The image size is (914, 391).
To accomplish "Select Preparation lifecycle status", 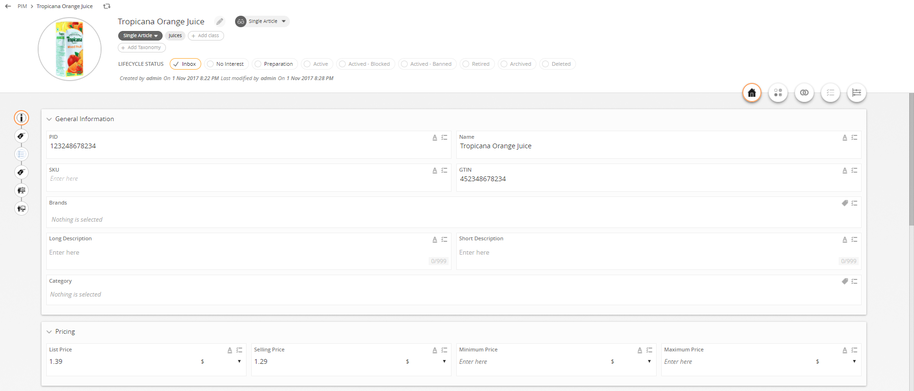I will [275, 64].
